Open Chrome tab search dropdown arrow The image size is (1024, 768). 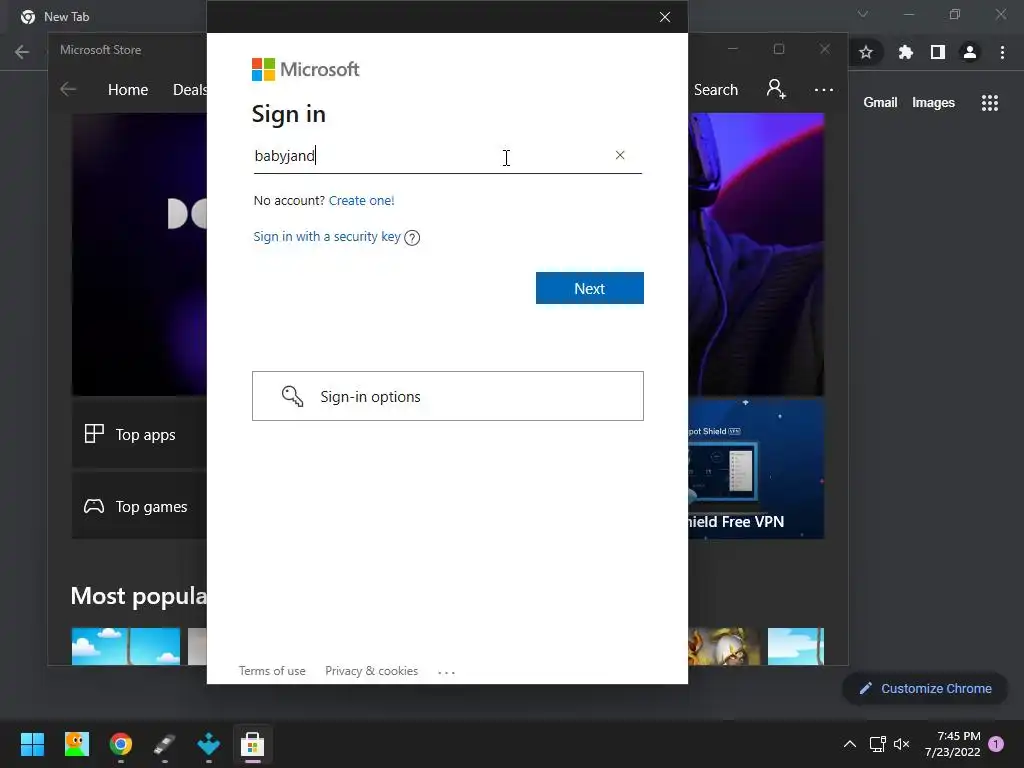(863, 14)
